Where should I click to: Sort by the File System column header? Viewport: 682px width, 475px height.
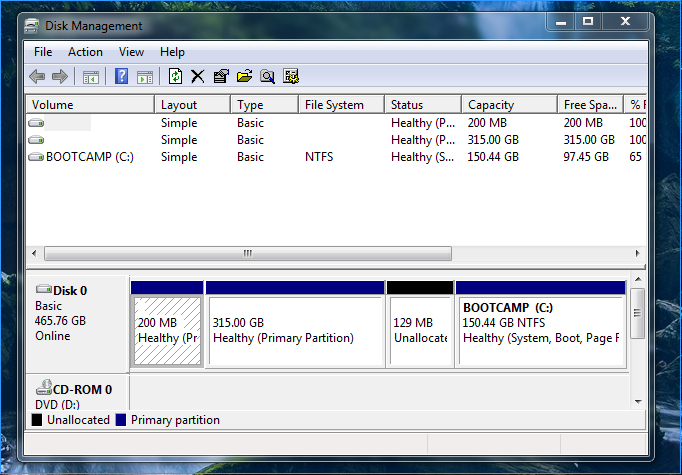tap(341, 105)
